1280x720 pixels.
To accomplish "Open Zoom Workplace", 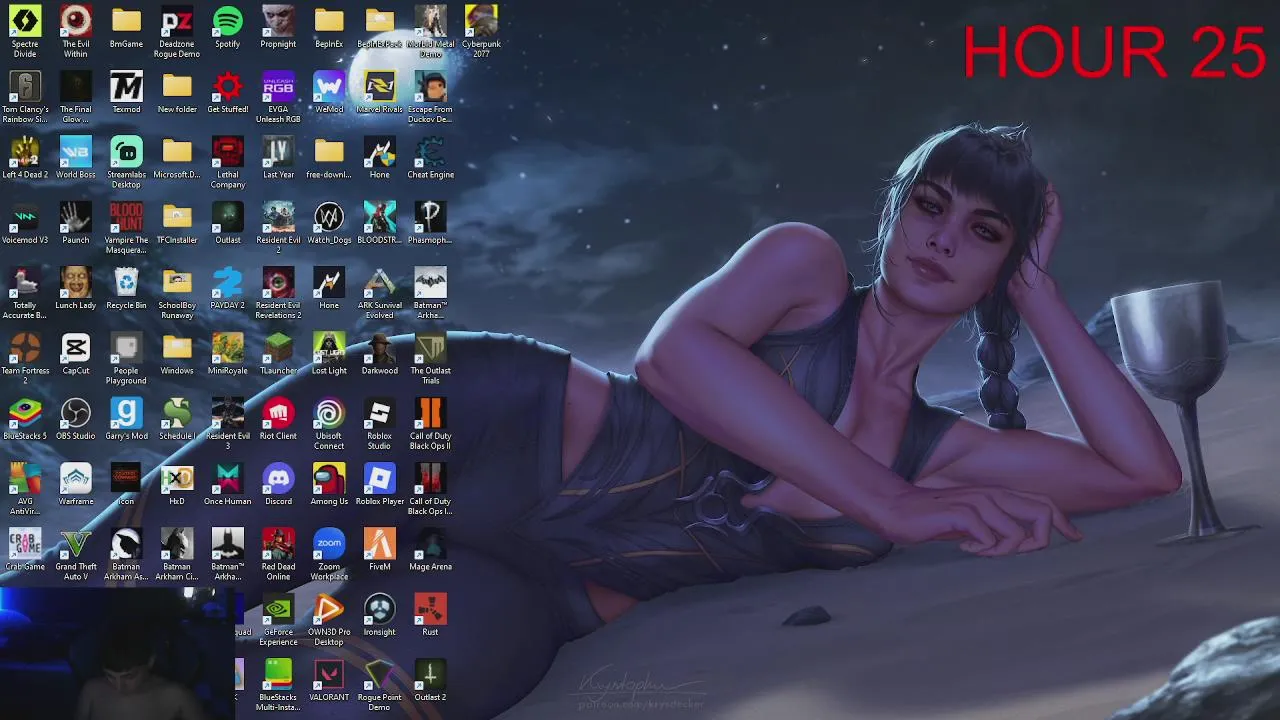I will [x=329, y=544].
